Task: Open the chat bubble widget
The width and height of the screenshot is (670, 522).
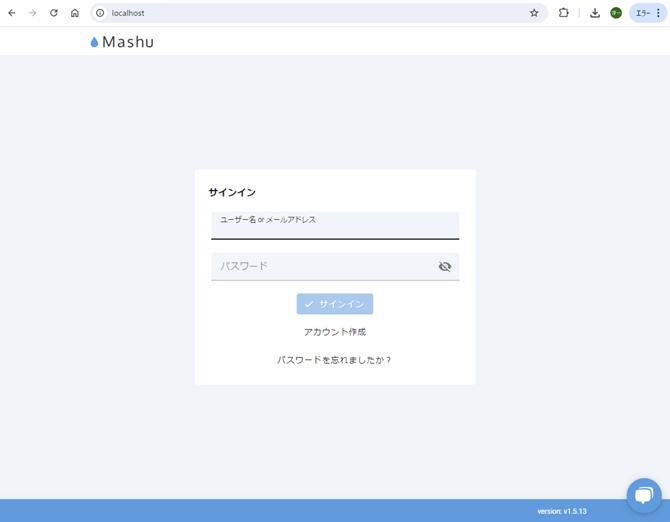Action: [x=644, y=495]
